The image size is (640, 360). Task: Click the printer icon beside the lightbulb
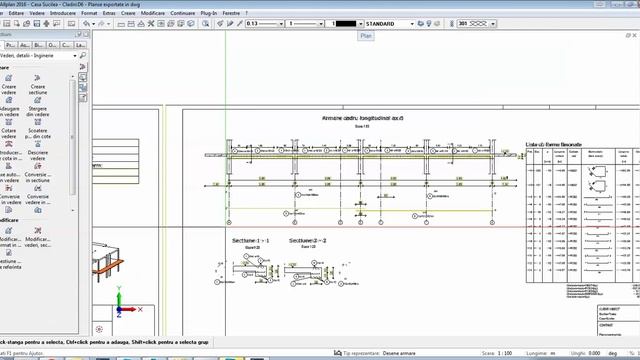pos(437,24)
